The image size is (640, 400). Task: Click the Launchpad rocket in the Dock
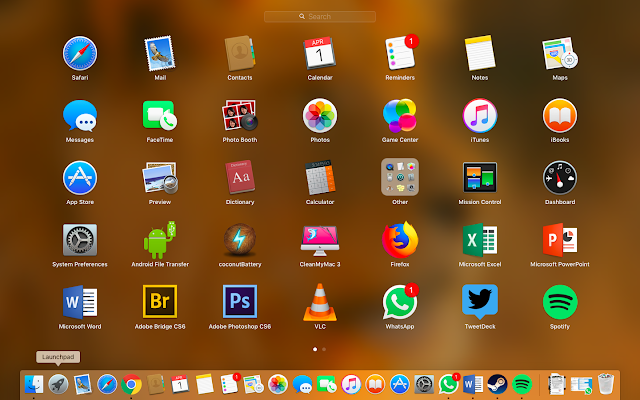tap(58, 384)
